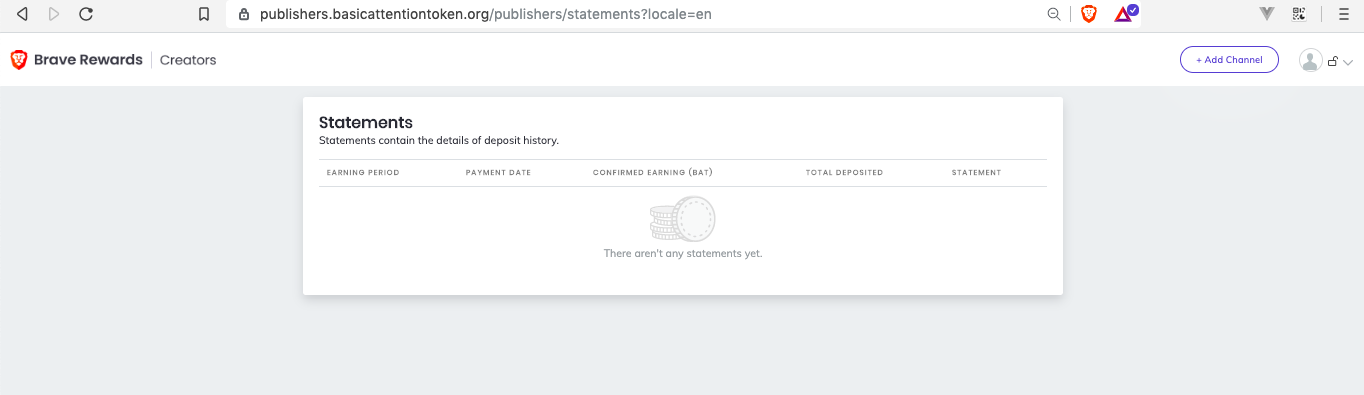Reload the page
Viewport: 1364px width, 395px height.
(x=86, y=14)
